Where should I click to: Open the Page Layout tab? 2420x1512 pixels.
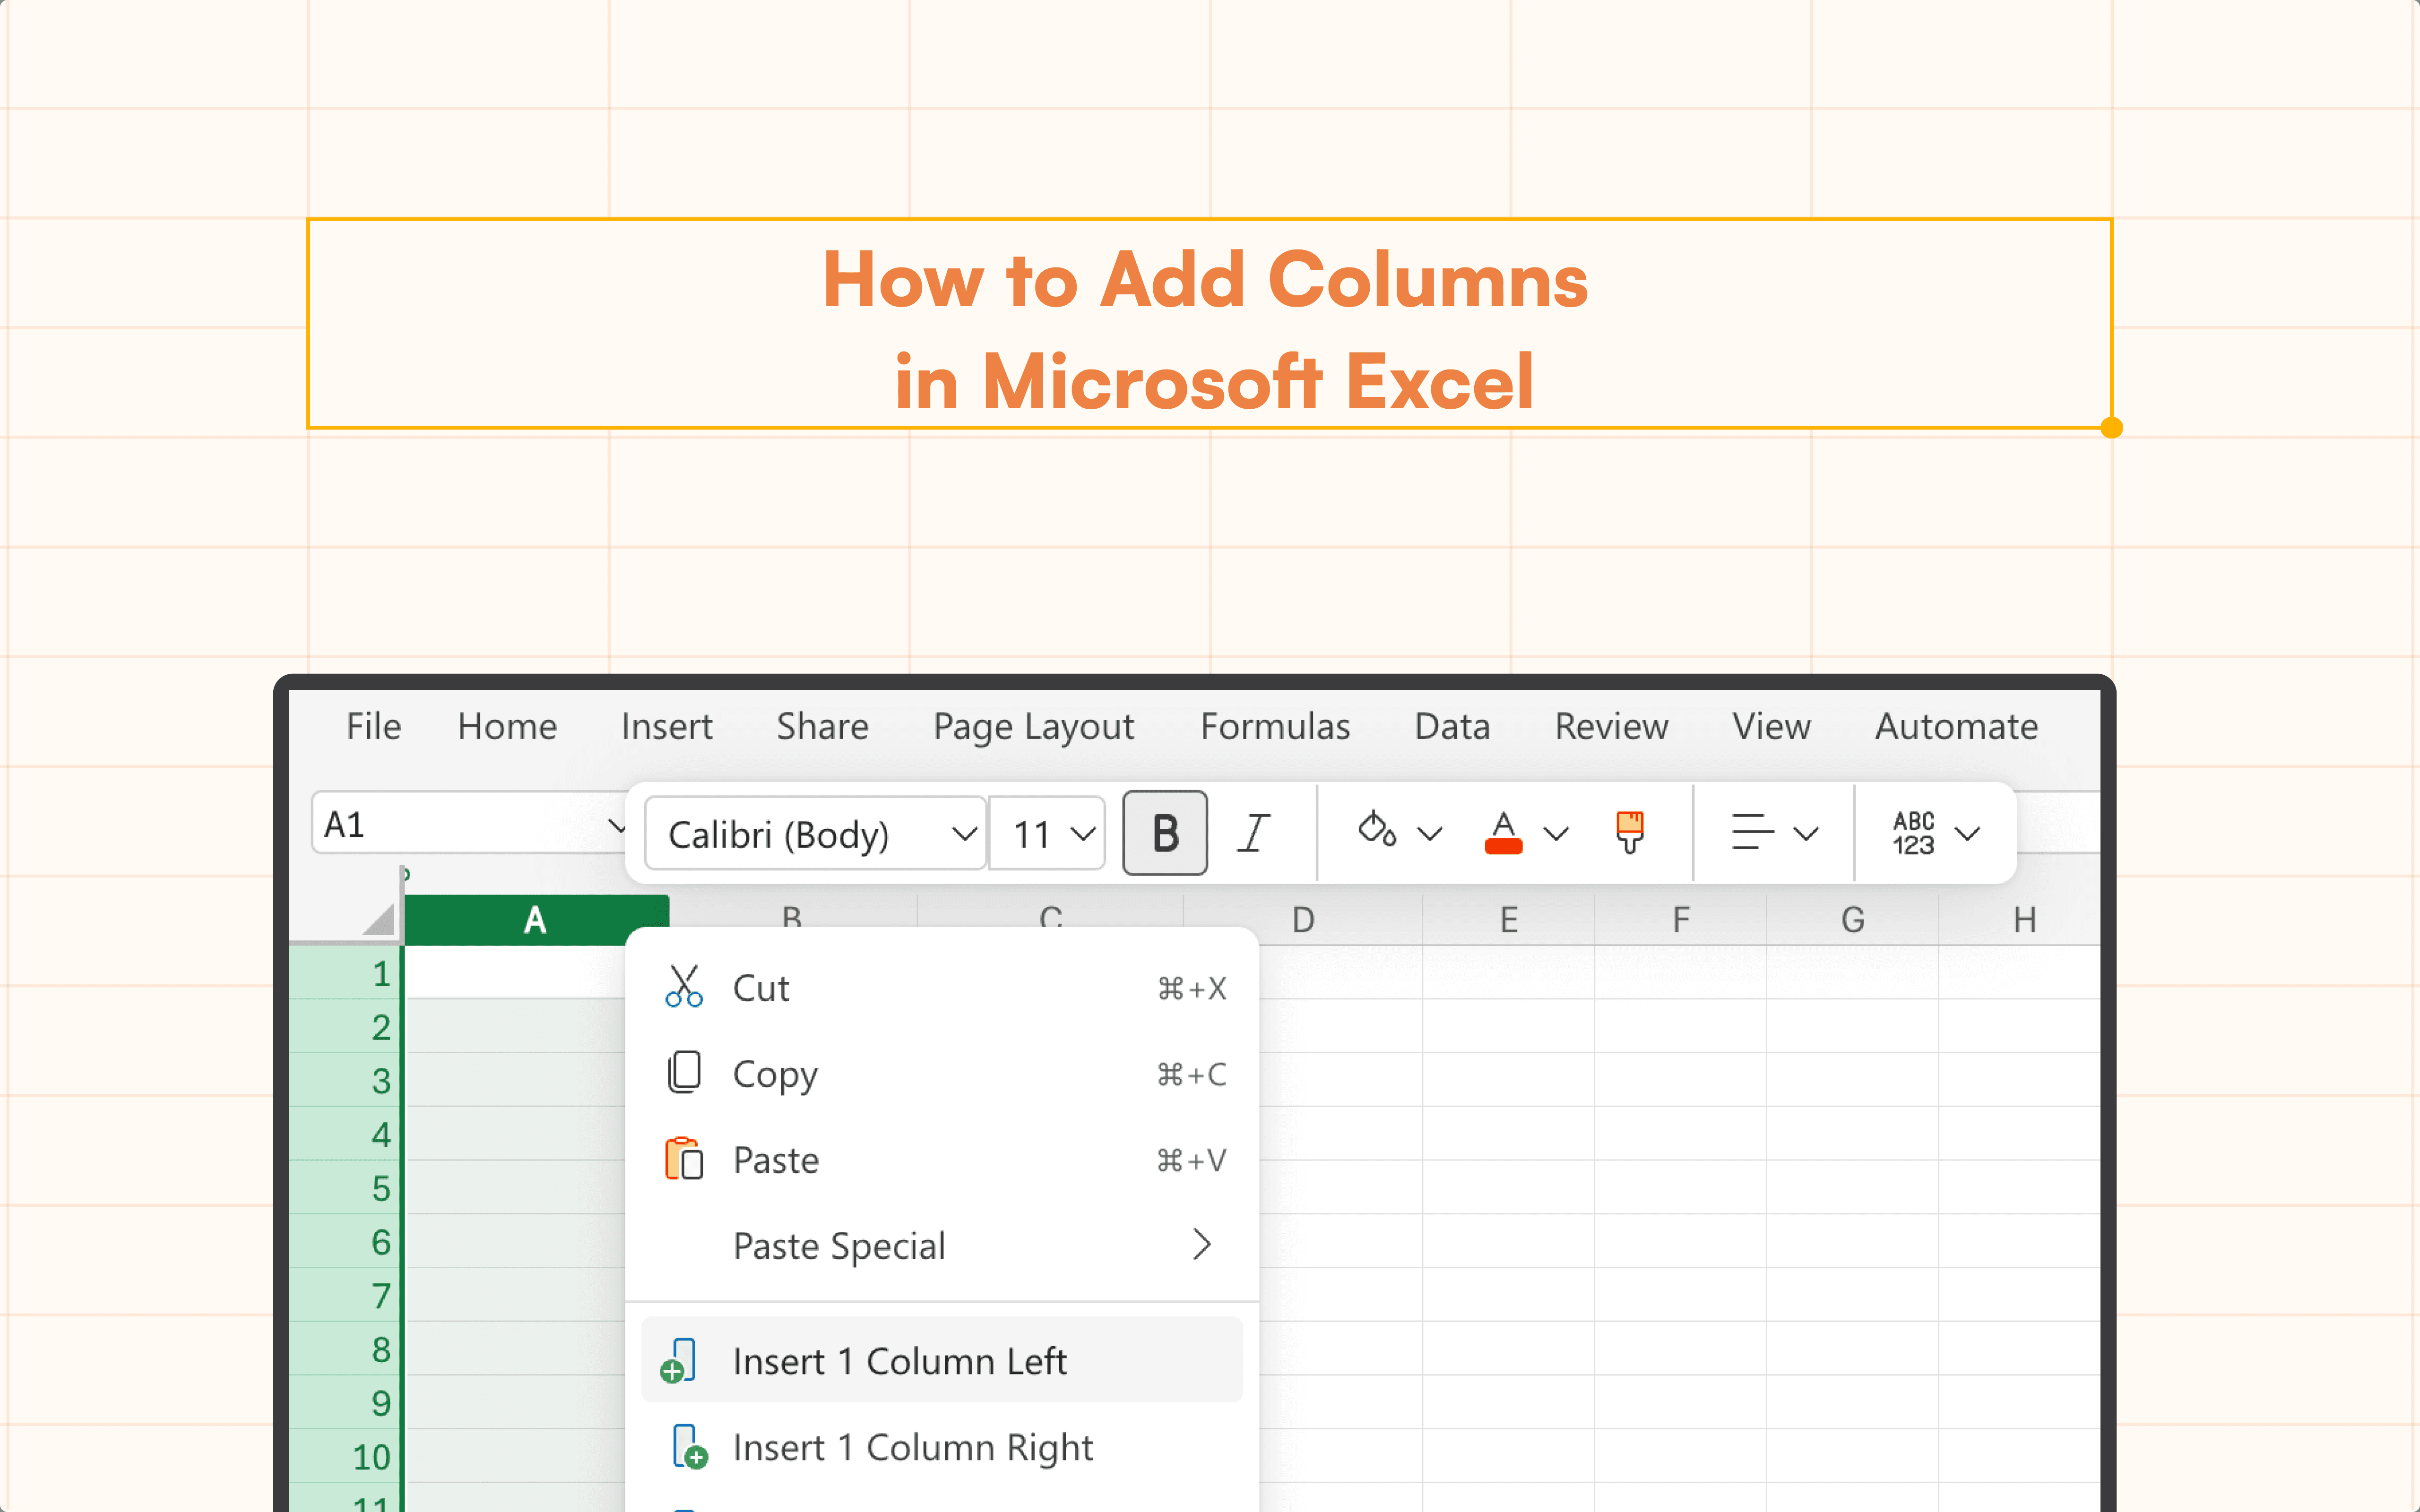pyautogui.click(x=1033, y=728)
